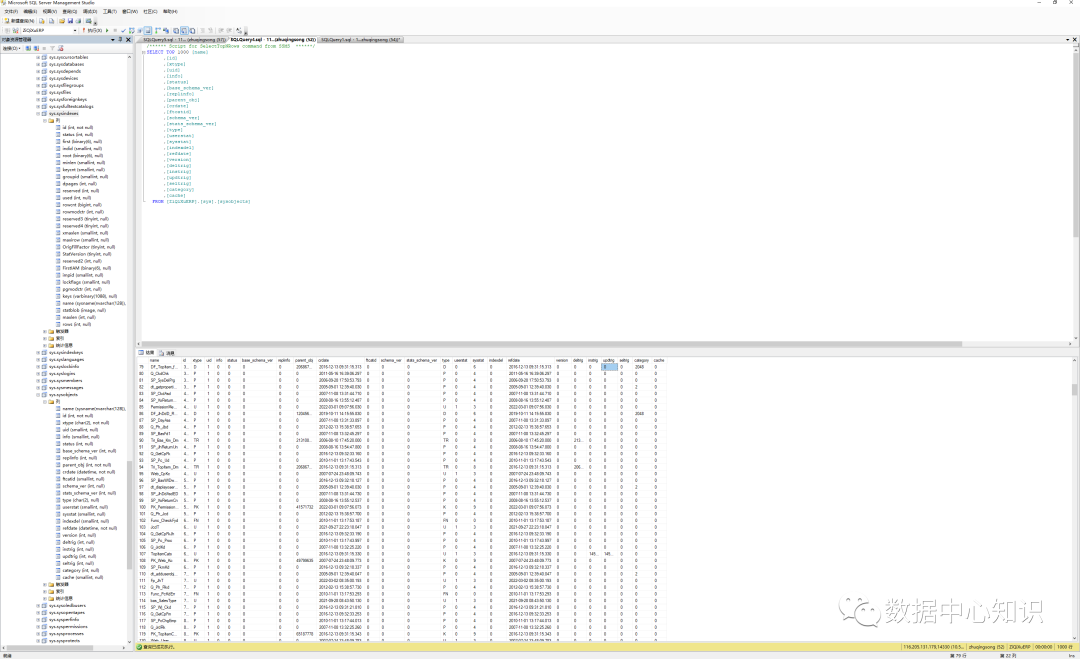1080x659 pixels.
Task: Click row number 100 in the results grid
Action: (143, 507)
